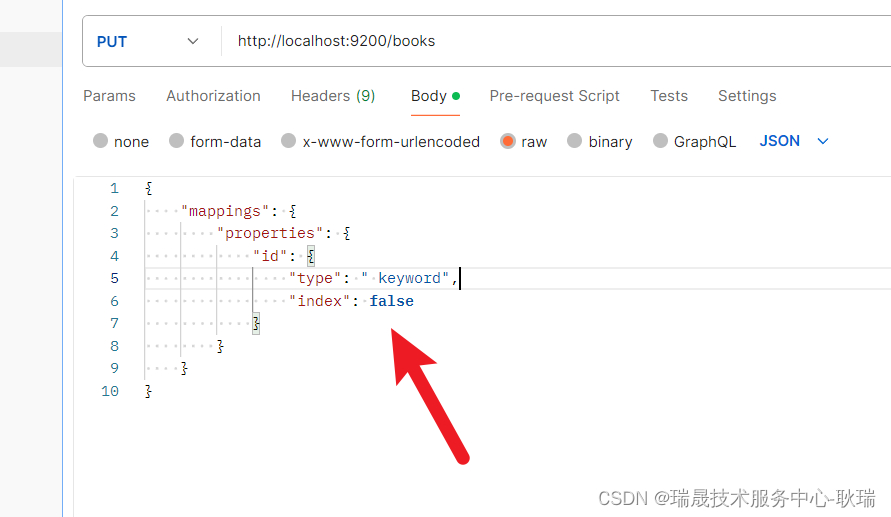Click the "id" key on line 4
This screenshot has height=517, width=891.
point(270,256)
